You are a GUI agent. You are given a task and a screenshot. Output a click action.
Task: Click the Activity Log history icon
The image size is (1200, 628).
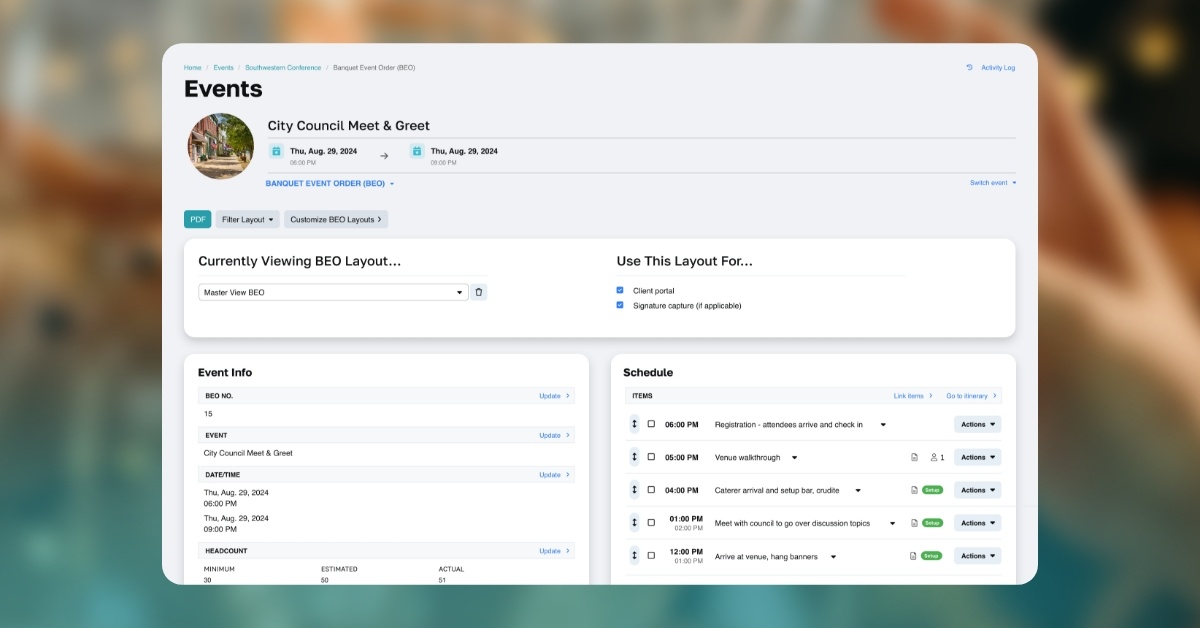pyautogui.click(x=969, y=68)
